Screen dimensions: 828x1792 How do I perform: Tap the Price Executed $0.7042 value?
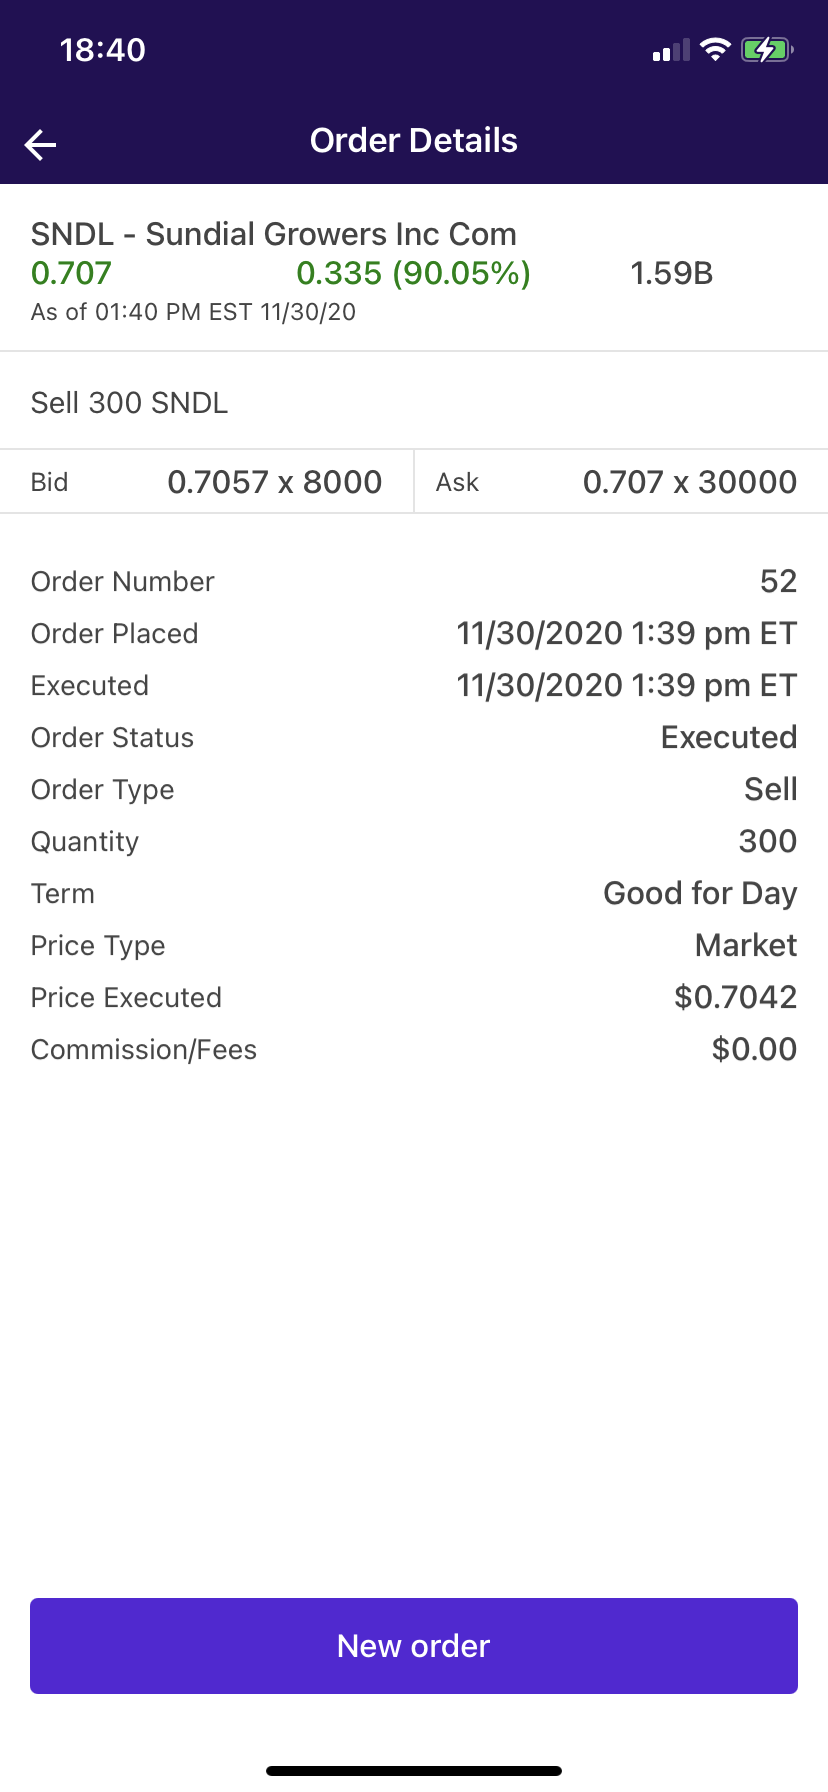(735, 997)
